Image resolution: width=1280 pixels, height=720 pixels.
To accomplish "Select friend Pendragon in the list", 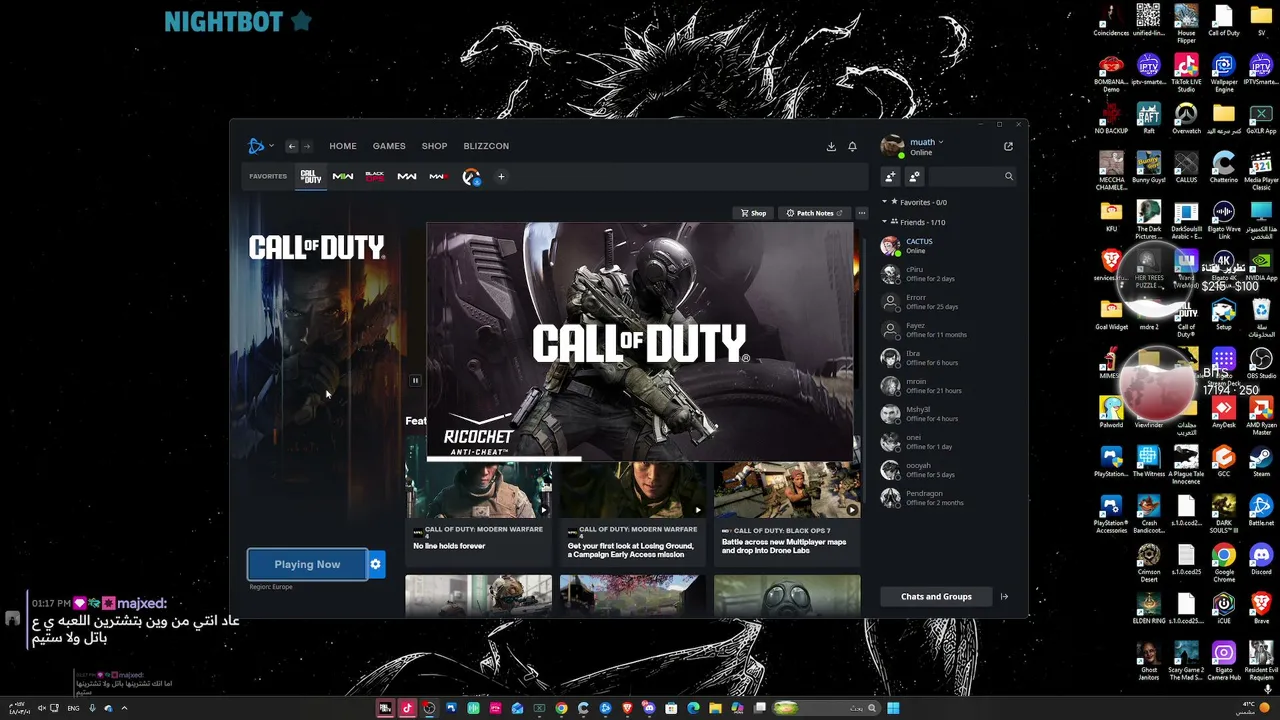I will point(948,498).
